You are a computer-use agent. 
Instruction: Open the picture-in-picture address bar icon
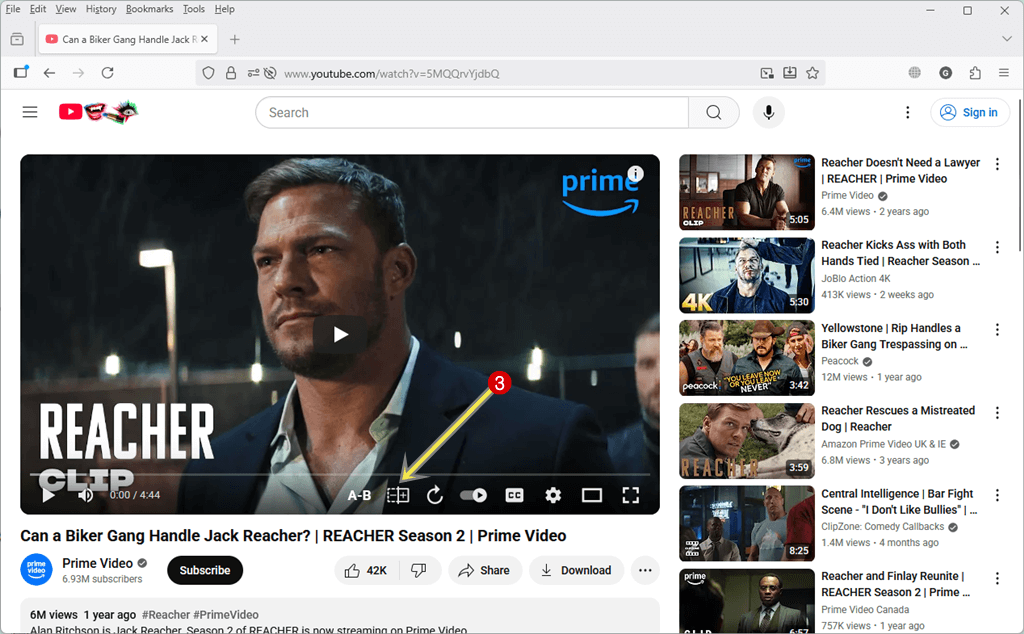click(x=767, y=73)
